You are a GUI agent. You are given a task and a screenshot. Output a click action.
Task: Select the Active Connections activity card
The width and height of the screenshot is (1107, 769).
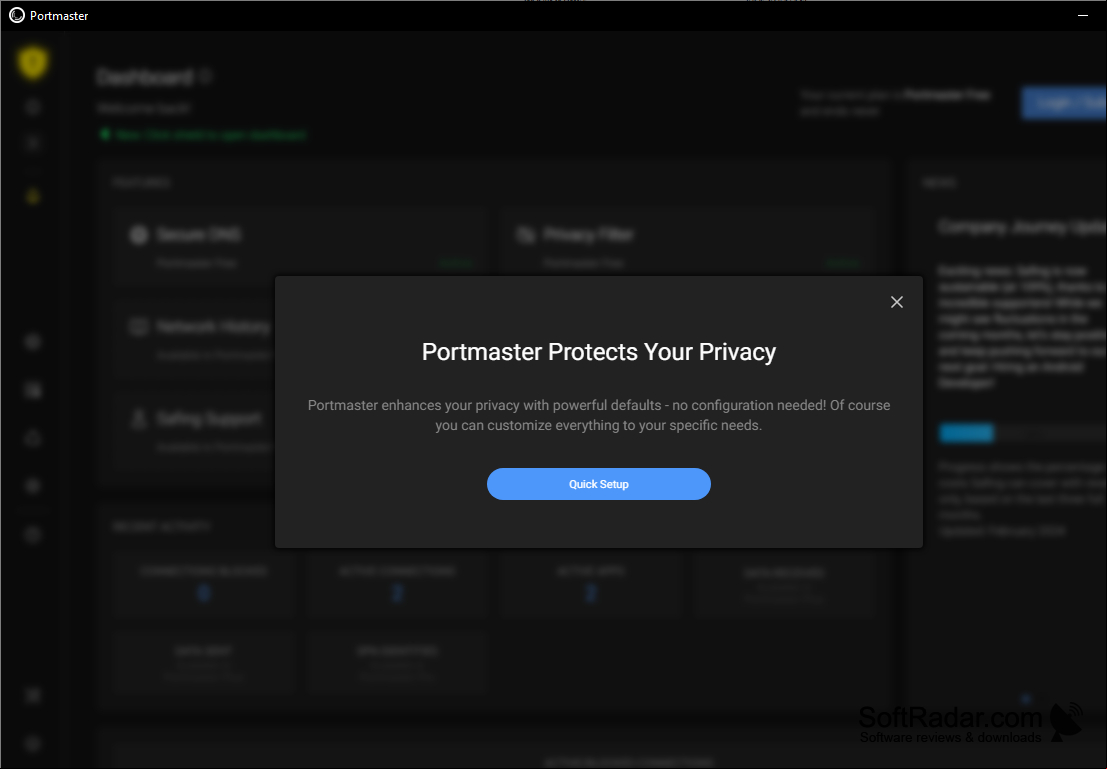[397, 585]
